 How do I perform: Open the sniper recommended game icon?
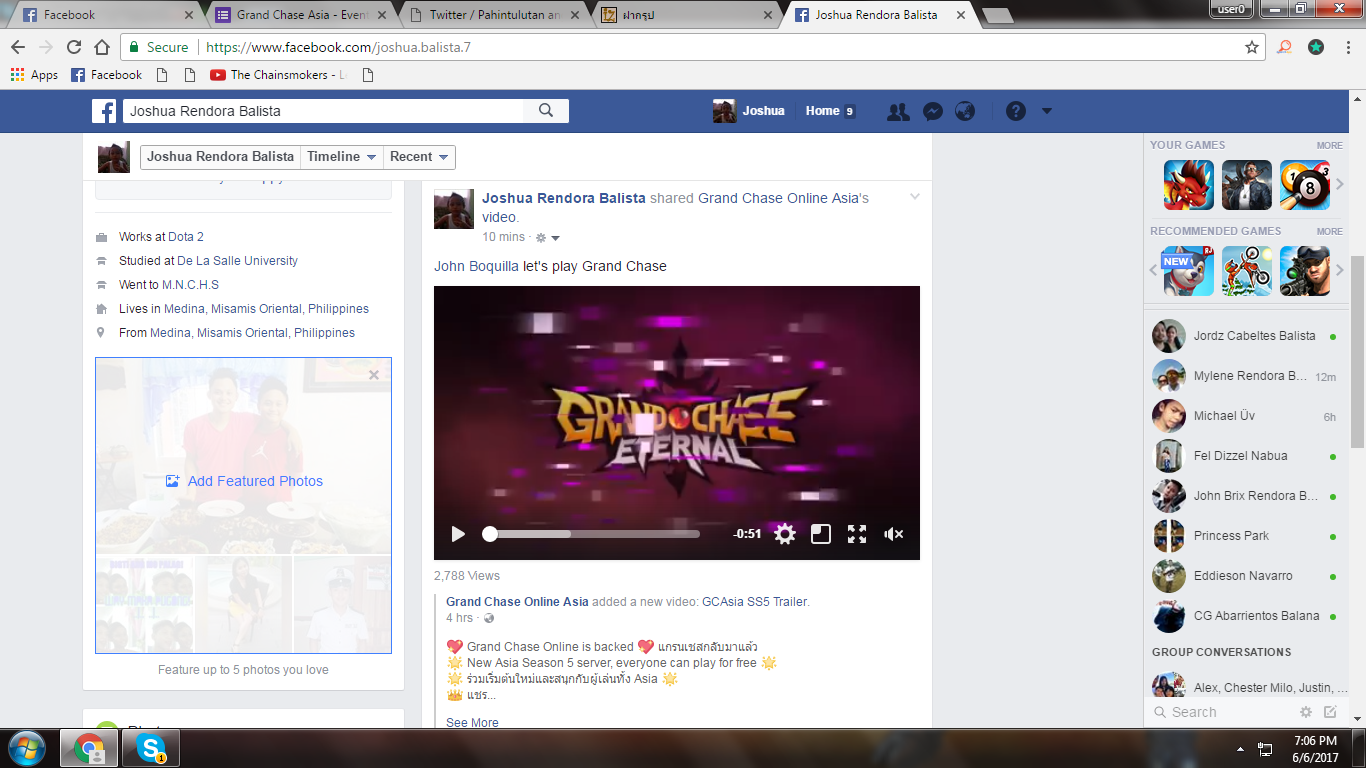(1305, 271)
